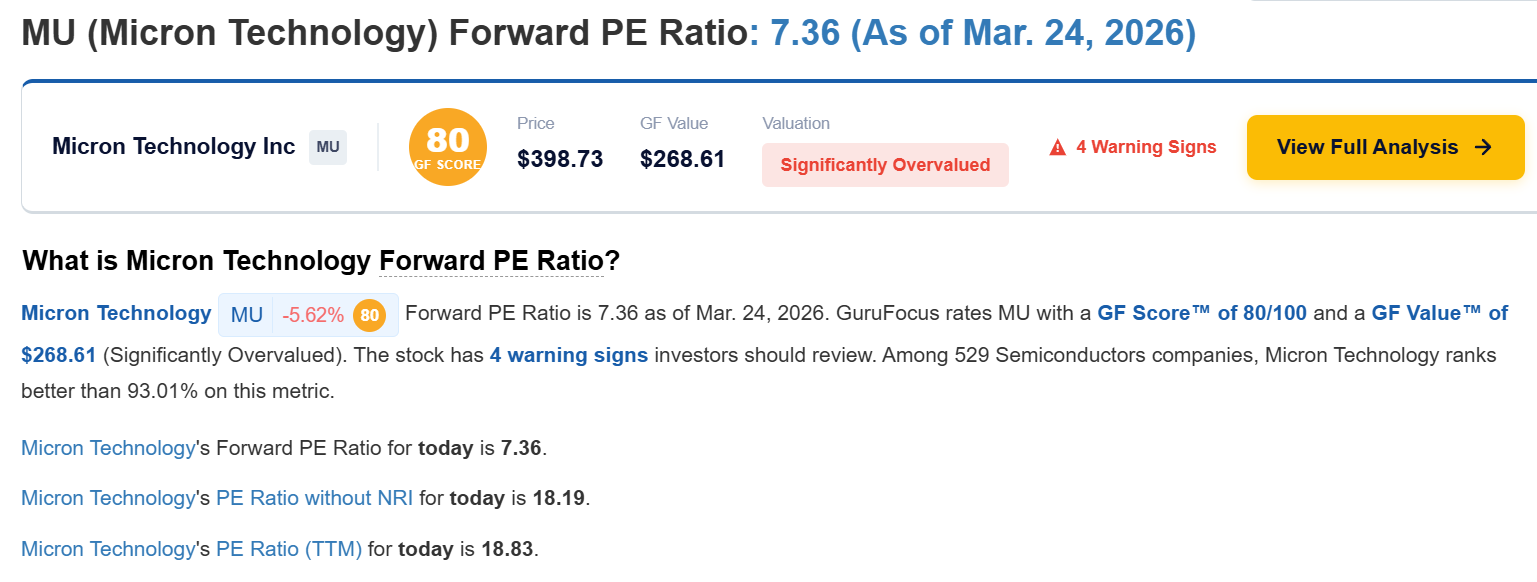Click the MU ticker badge beside company name

click(327, 147)
